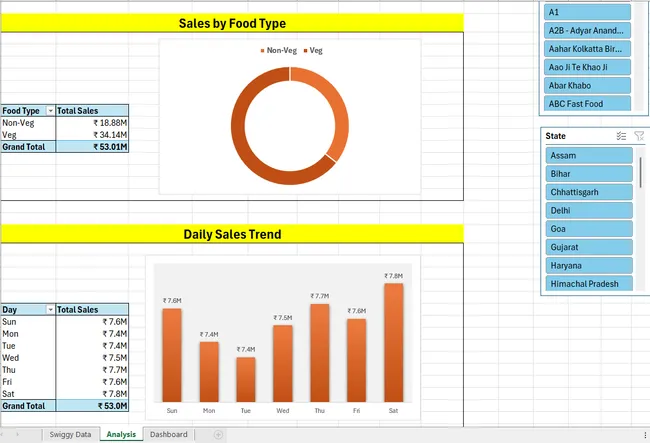The width and height of the screenshot is (650, 443).
Task: Select the Tue bar in chart
Action: pyautogui.click(x=246, y=380)
